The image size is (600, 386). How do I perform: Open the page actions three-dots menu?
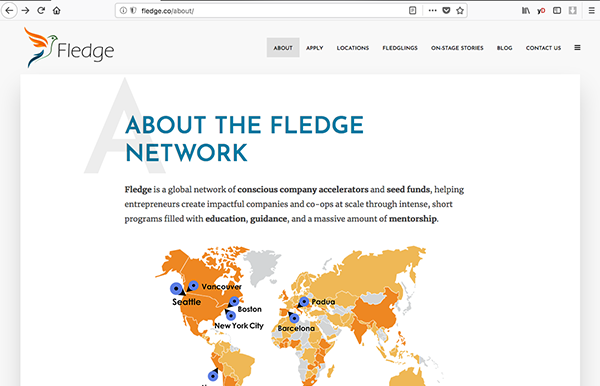tap(432, 11)
